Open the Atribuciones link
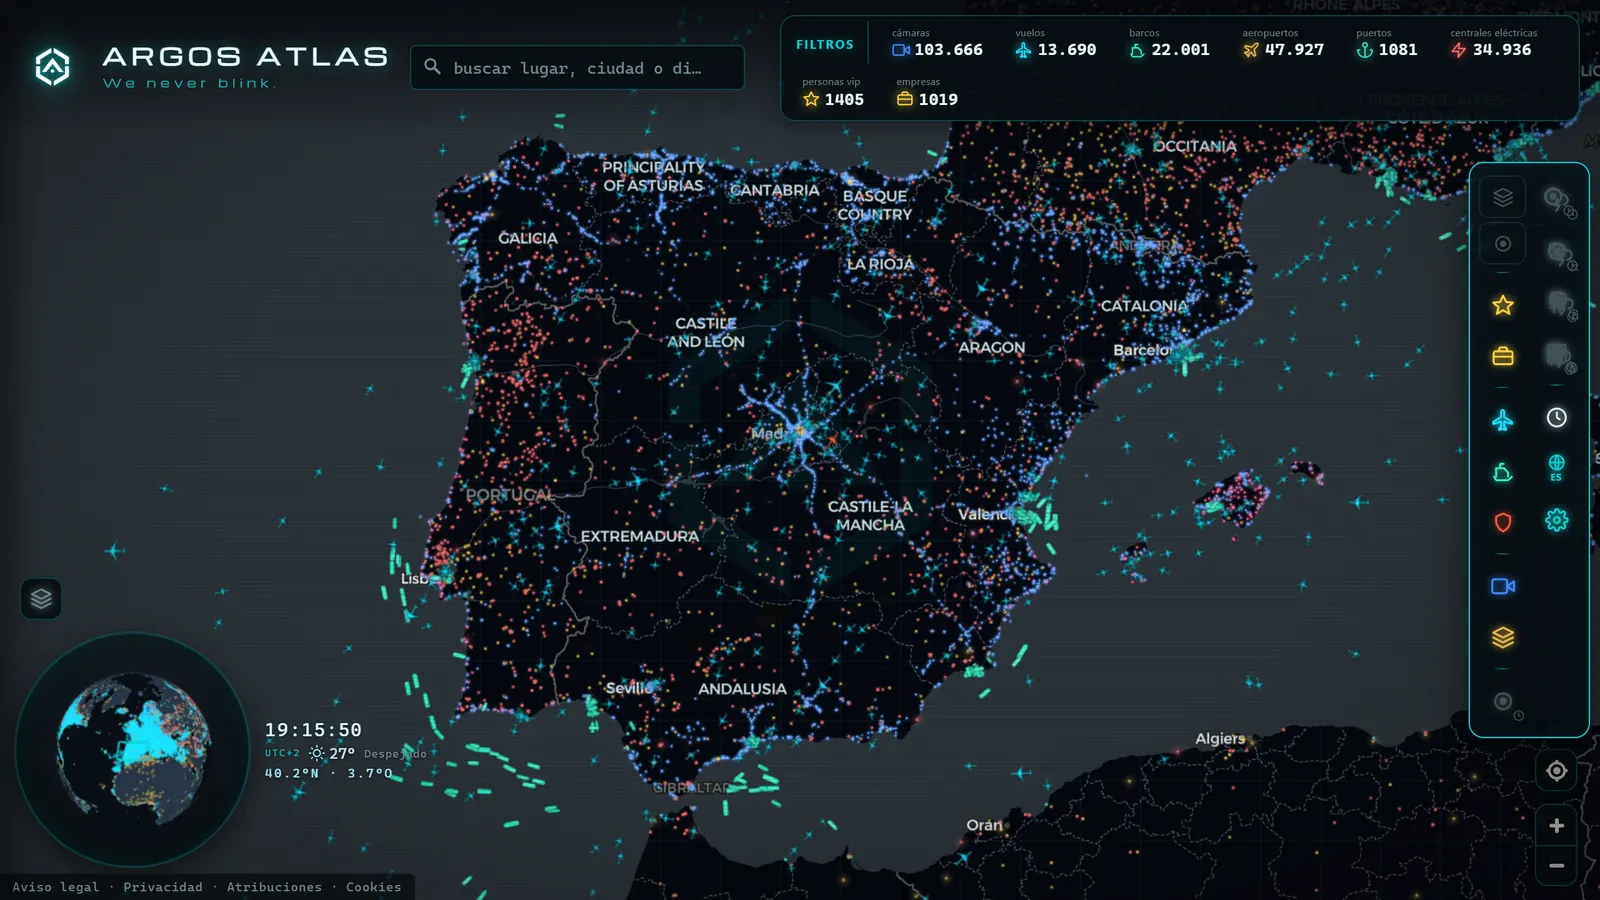Image resolution: width=1600 pixels, height=900 pixels. 274,887
